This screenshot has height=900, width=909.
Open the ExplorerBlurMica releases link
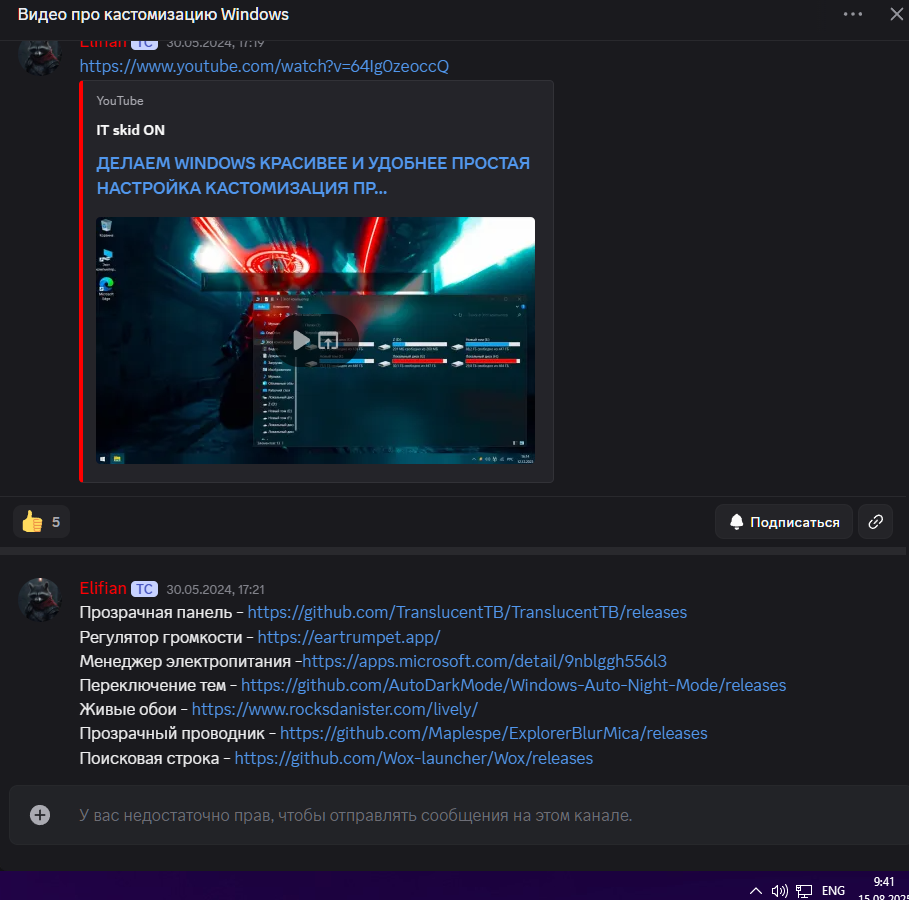494,734
